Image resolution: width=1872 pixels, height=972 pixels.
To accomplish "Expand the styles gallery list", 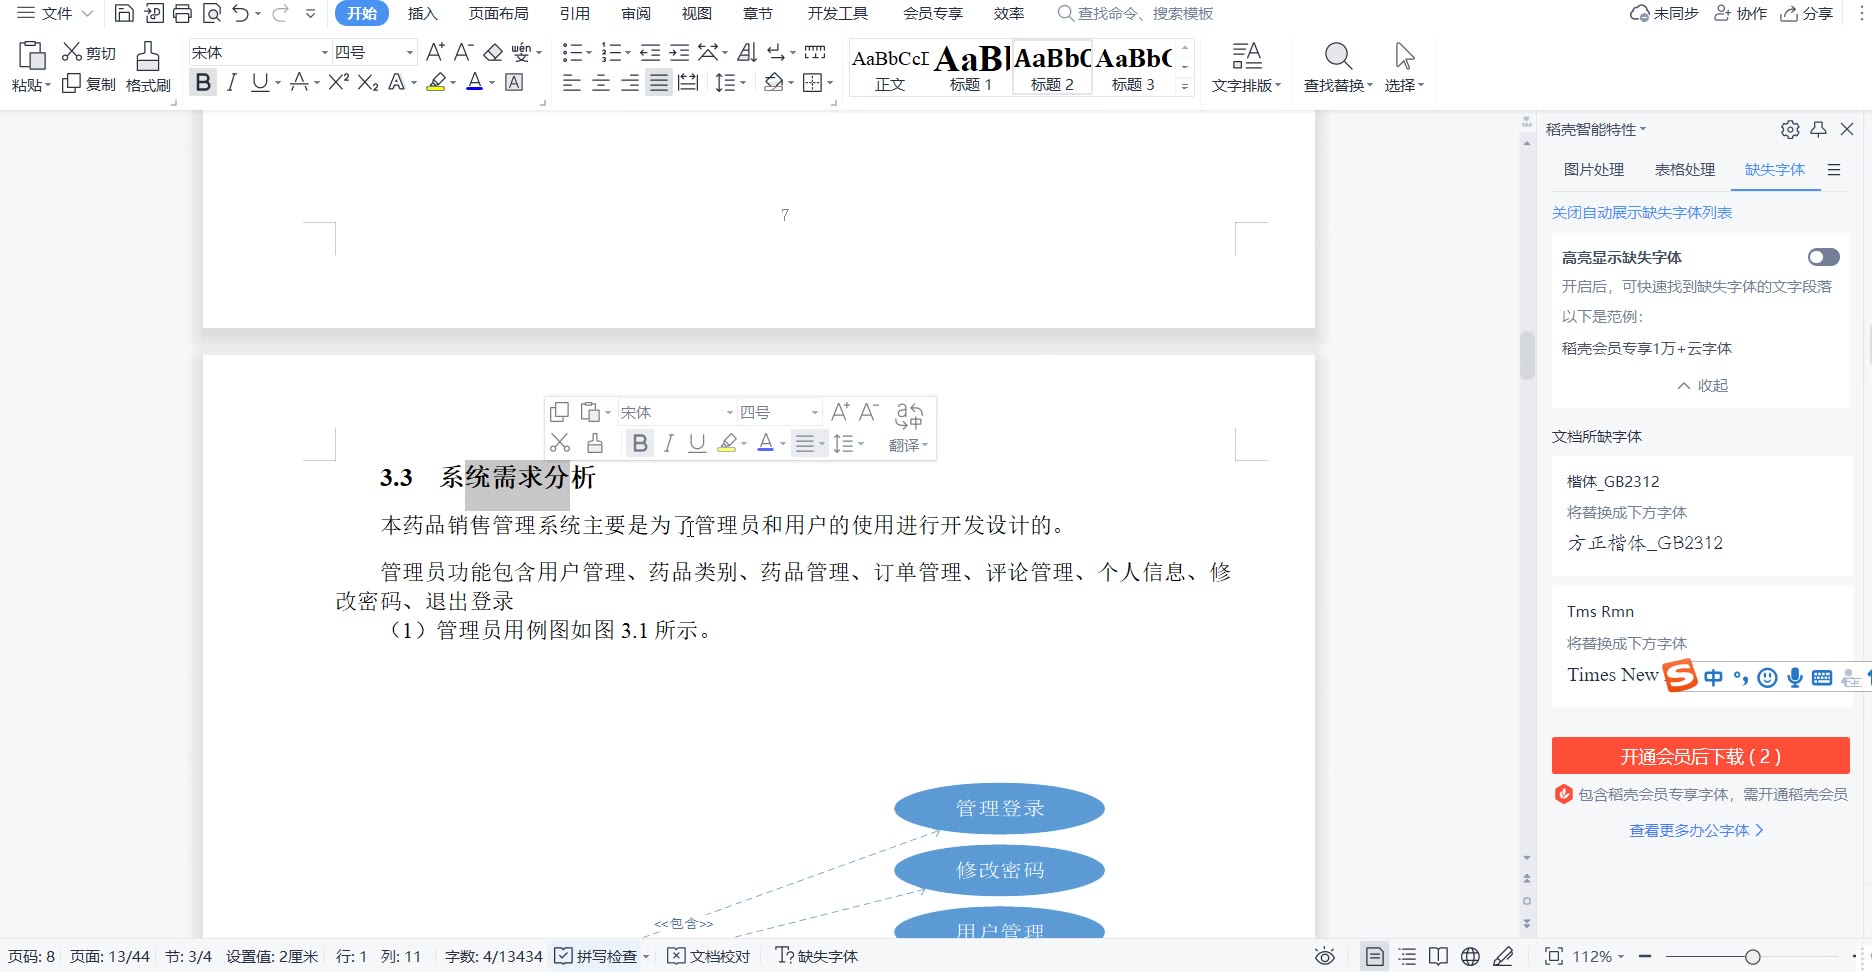I will click(x=1185, y=87).
